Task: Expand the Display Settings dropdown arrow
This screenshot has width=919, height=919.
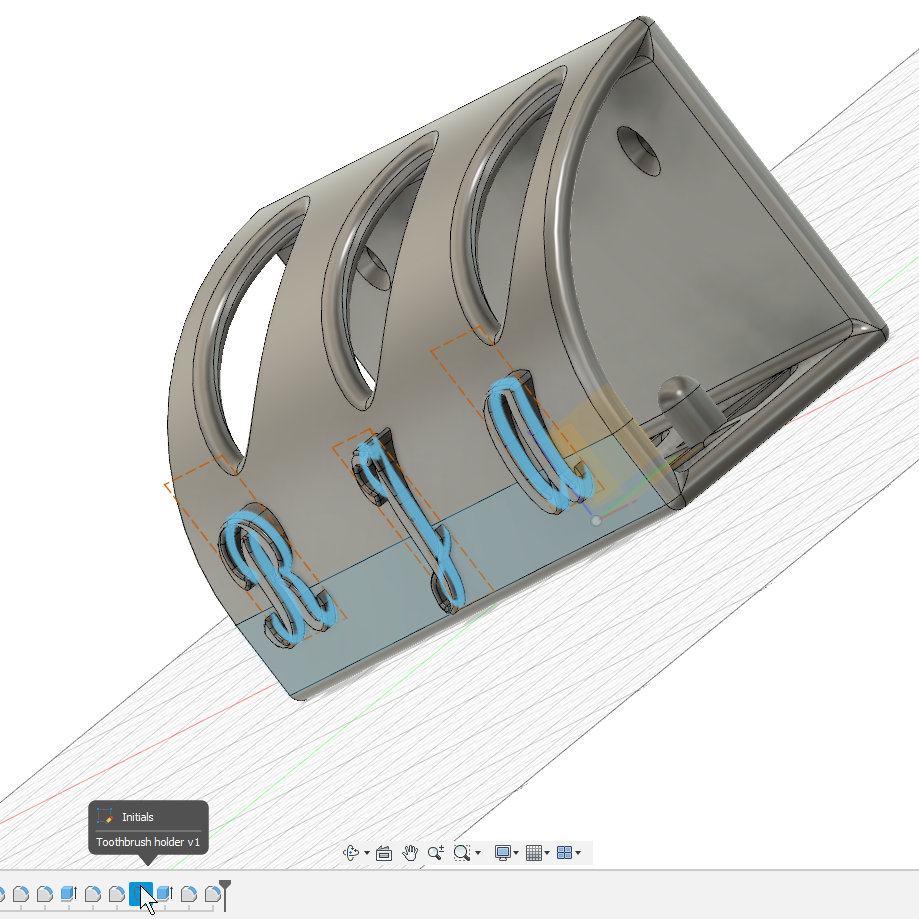Action: (x=517, y=854)
